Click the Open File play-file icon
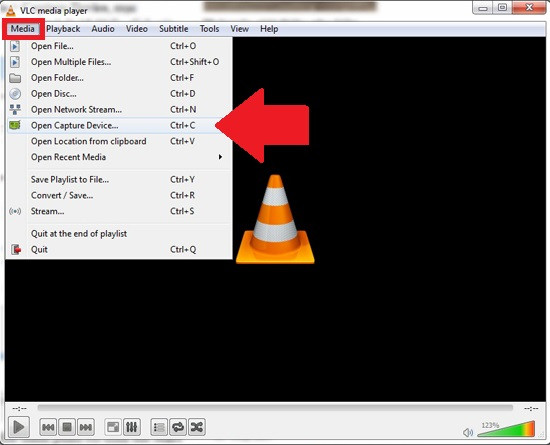The width and height of the screenshot is (550, 445). point(15,46)
